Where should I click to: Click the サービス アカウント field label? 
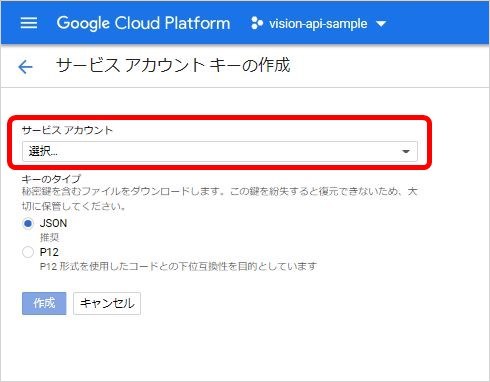click(67, 130)
